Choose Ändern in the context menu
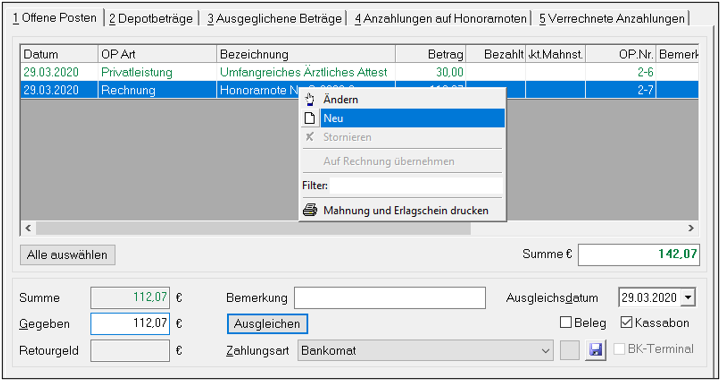The image size is (721, 381). point(403,99)
